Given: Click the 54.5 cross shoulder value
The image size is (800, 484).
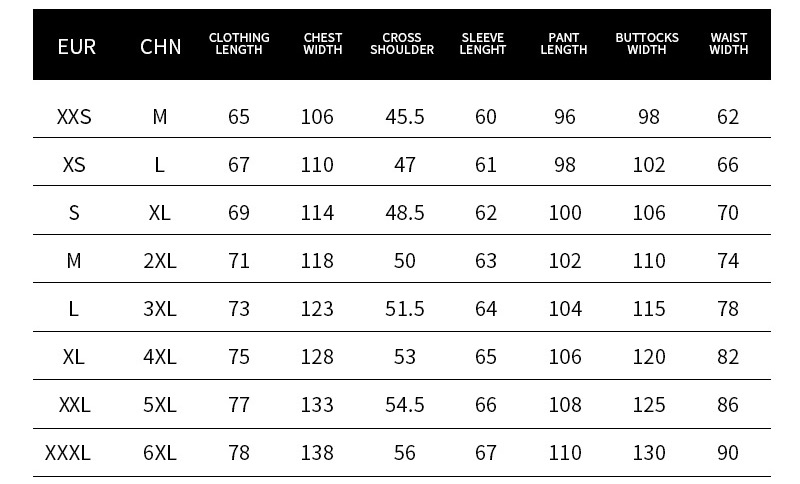Looking at the screenshot, I should pos(405,405).
